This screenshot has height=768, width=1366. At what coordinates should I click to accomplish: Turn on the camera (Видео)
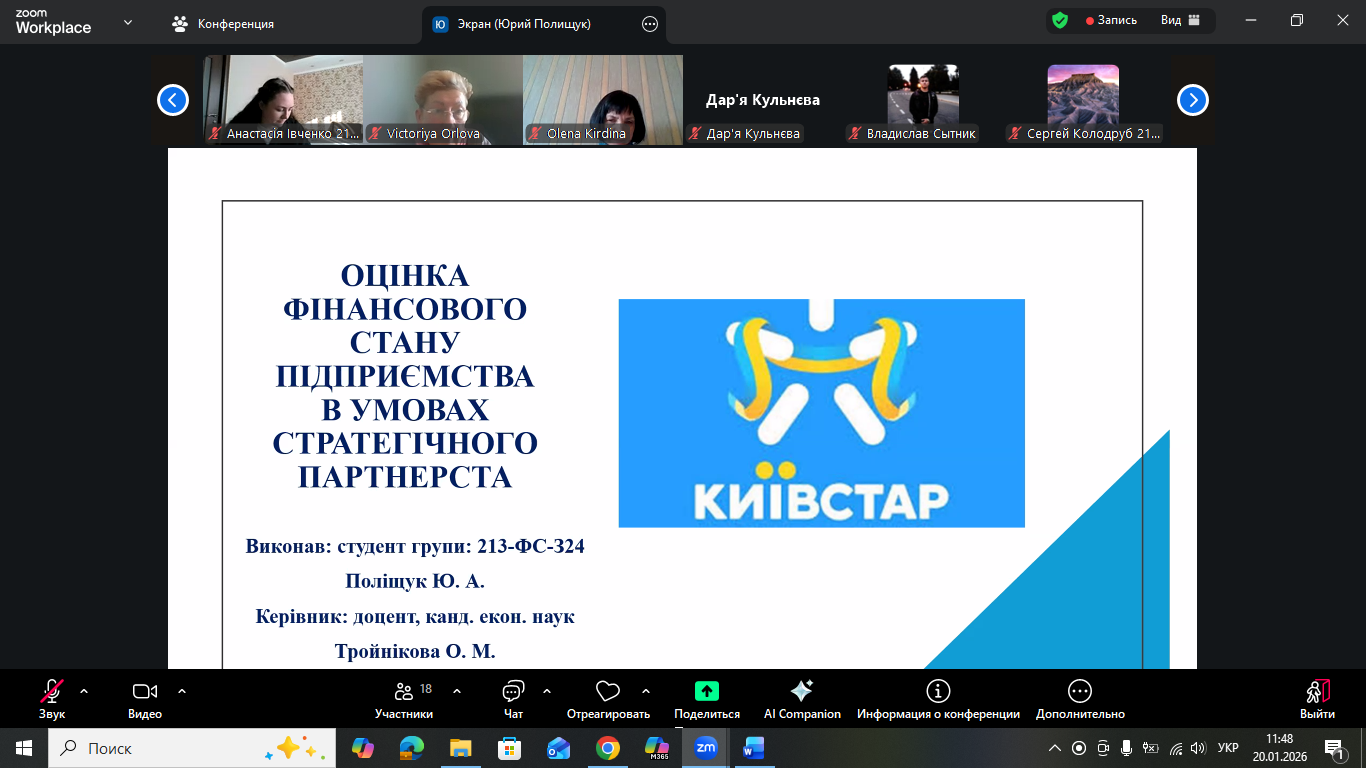pos(145,691)
